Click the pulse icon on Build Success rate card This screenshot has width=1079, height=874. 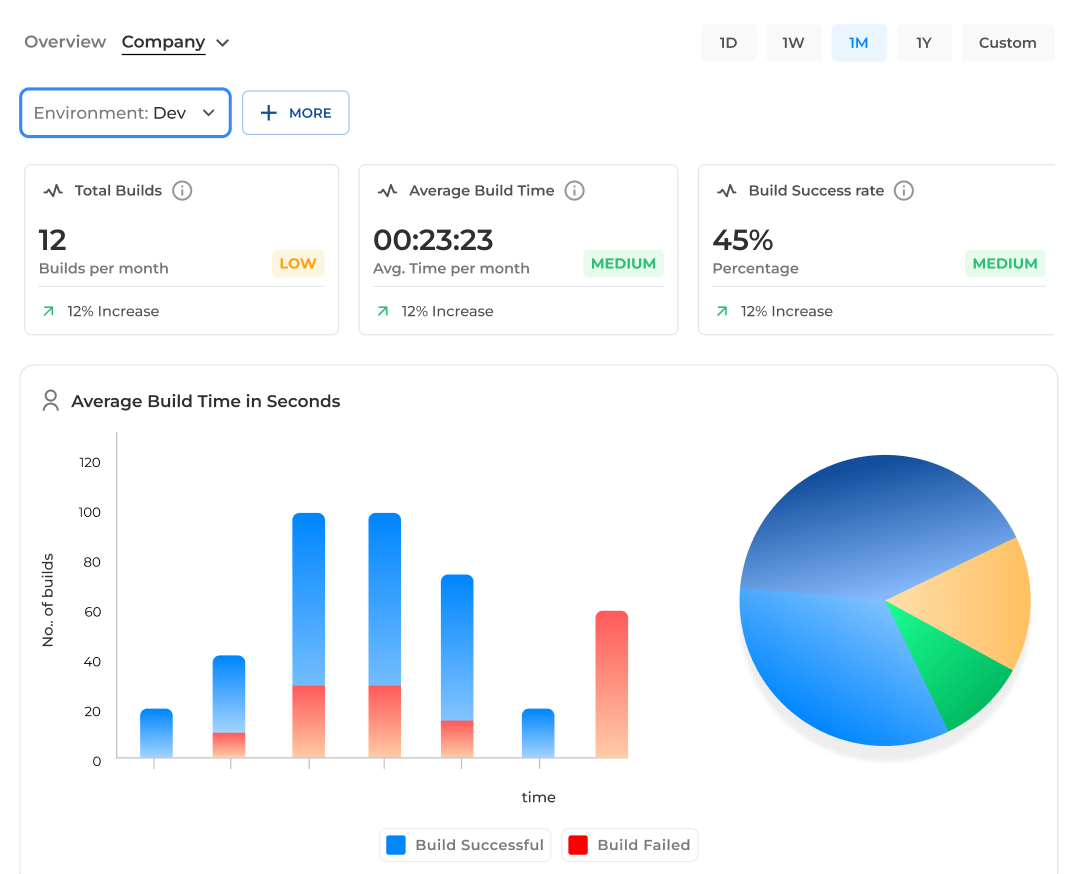(x=727, y=191)
